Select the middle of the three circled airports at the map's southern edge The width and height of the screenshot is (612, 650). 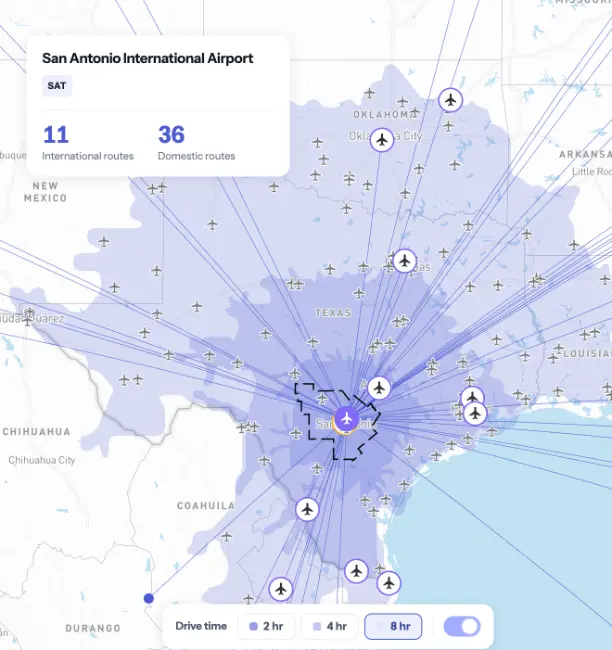[x=356, y=571]
